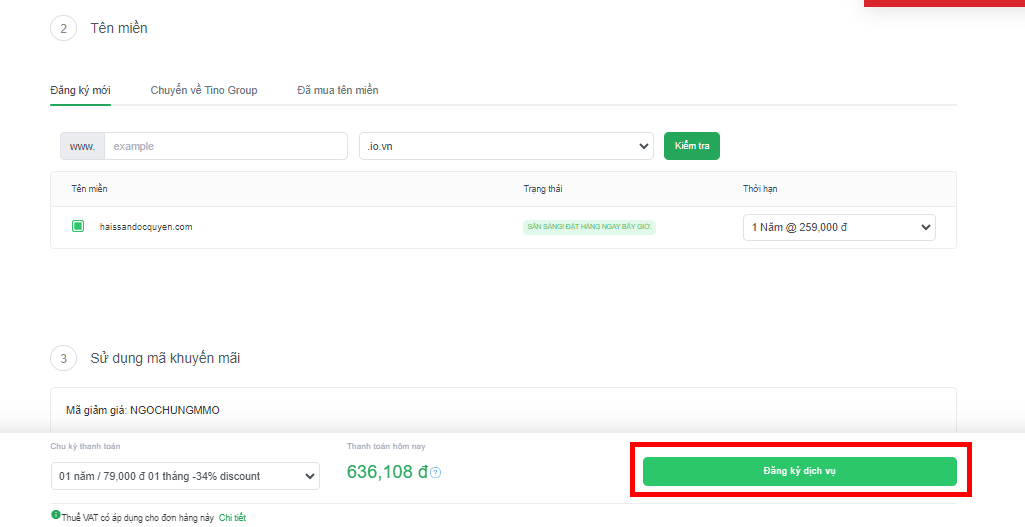The width and height of the screenshot is (1025, 527).
Task: Open the Chu kỳ thanh toán billing cycle dropdown
Action: (x=185, y=476)
